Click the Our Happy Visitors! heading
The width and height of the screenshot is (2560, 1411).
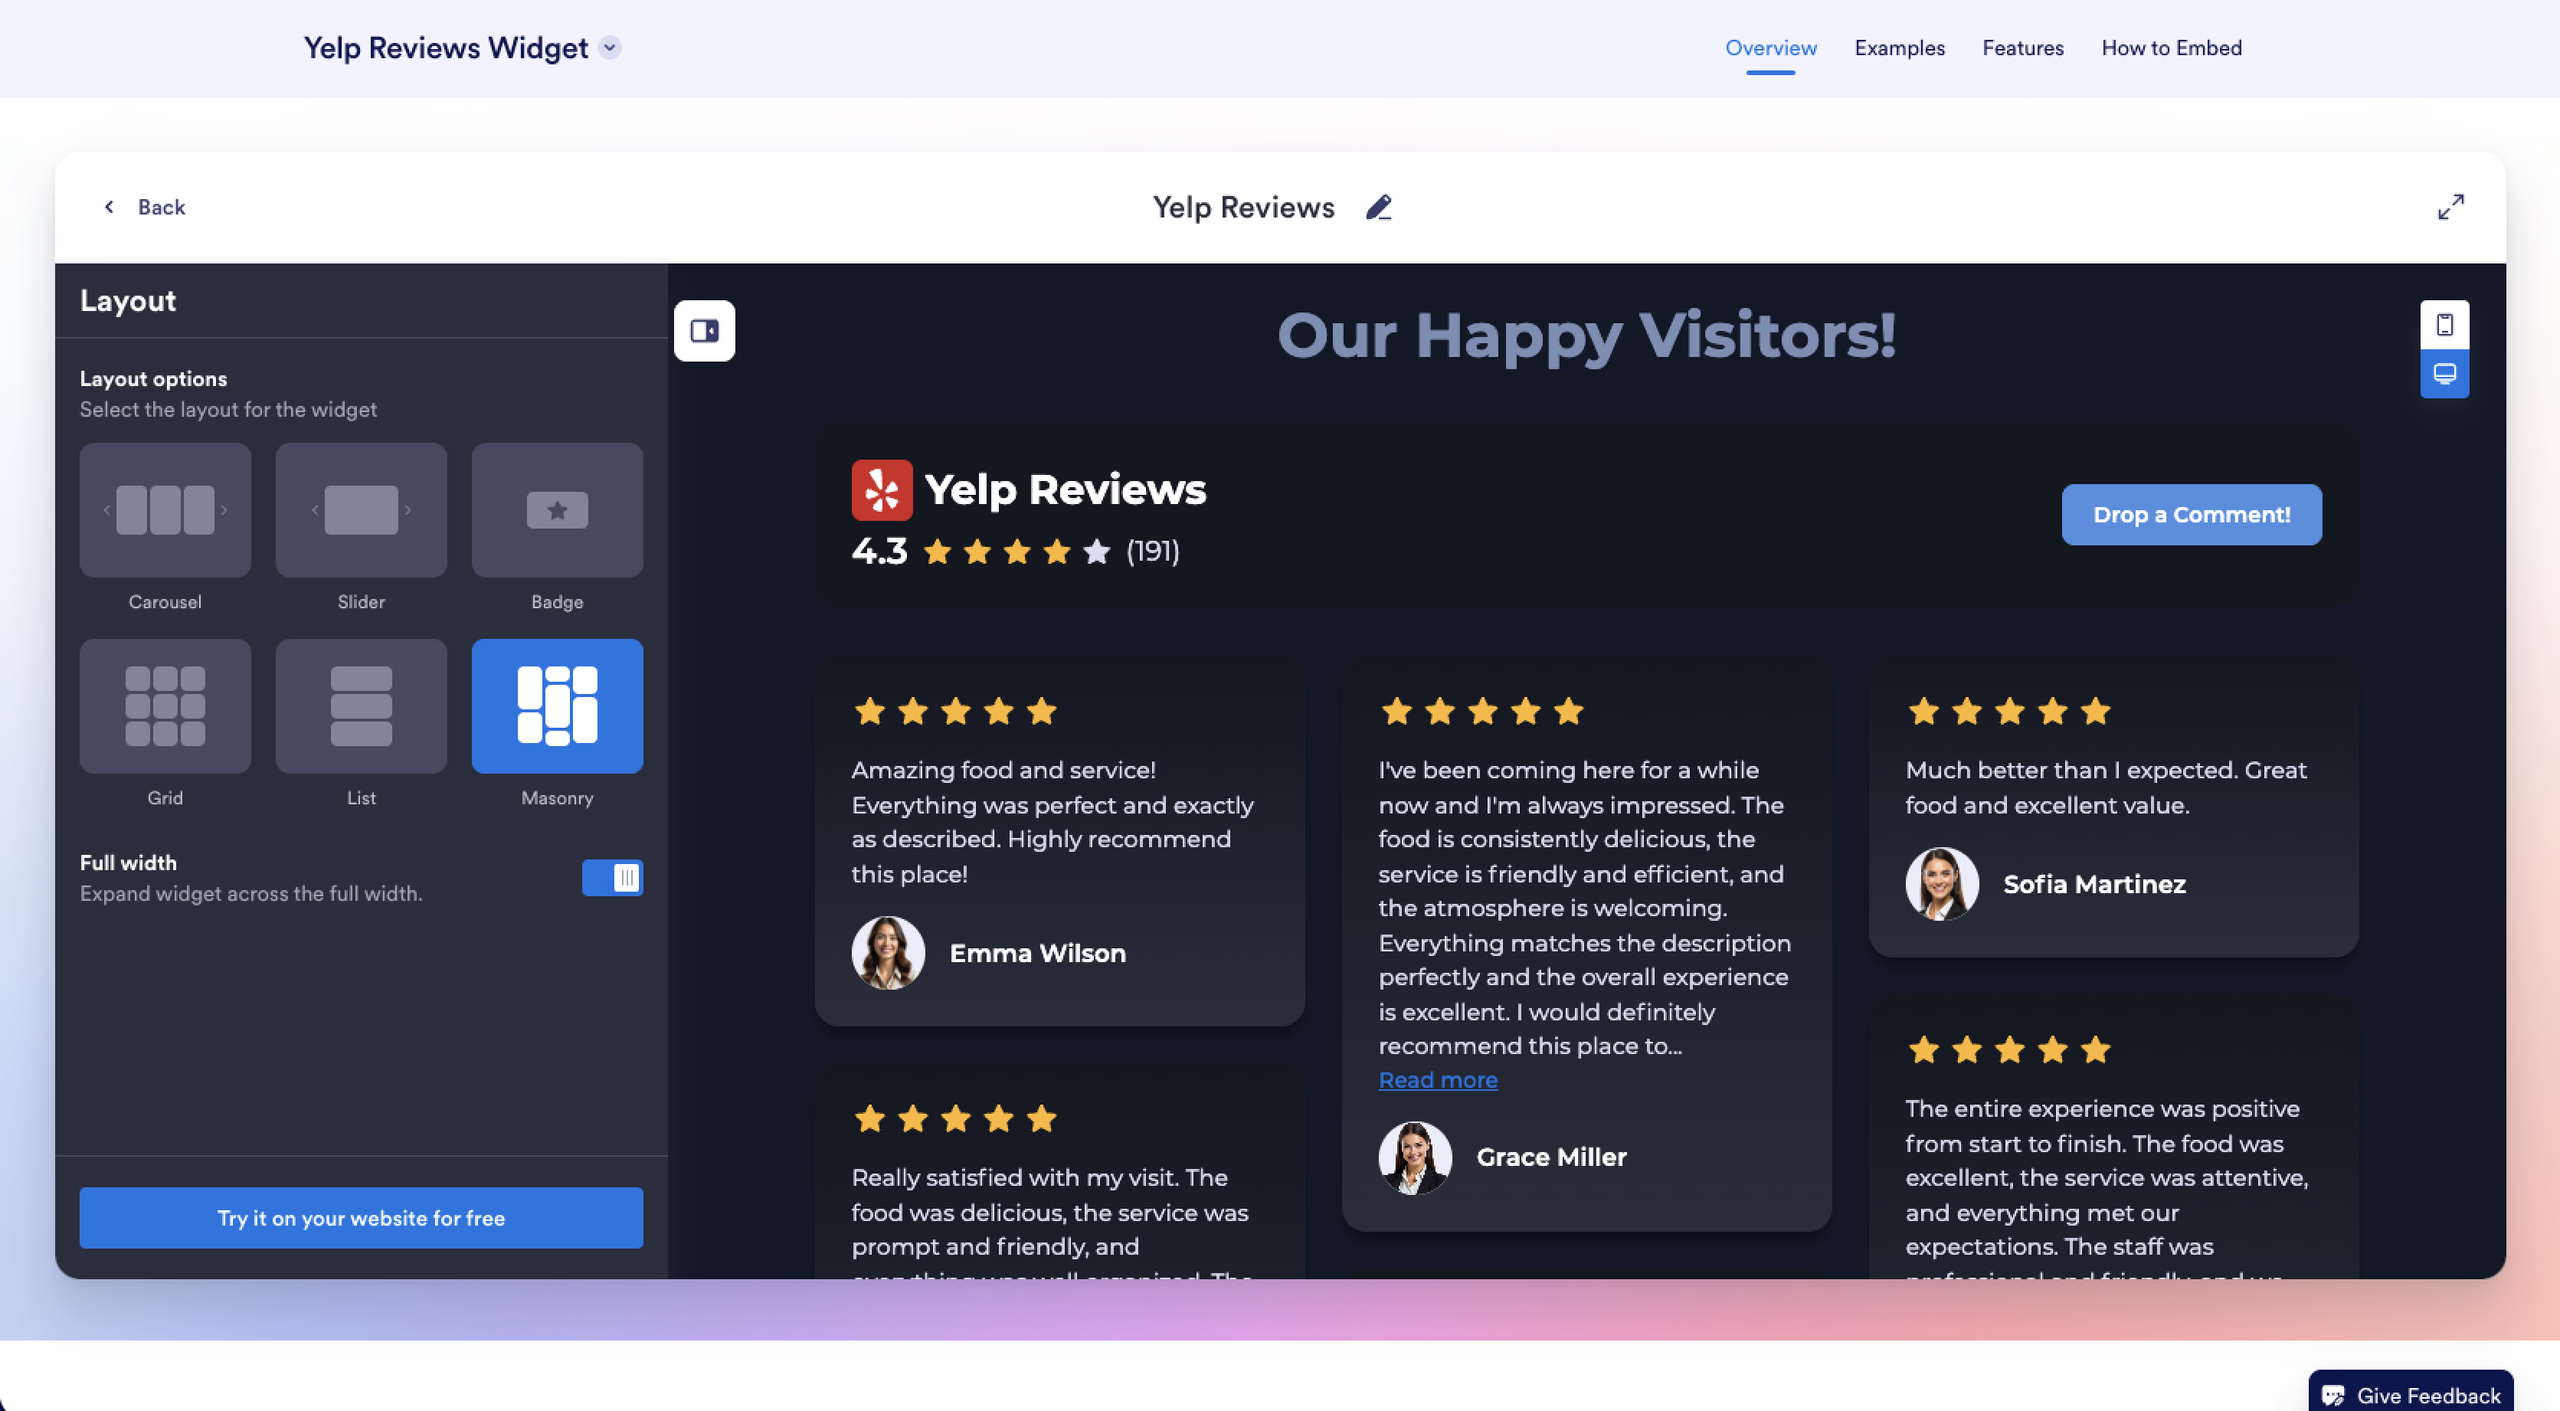click(x=1587, y=335)
